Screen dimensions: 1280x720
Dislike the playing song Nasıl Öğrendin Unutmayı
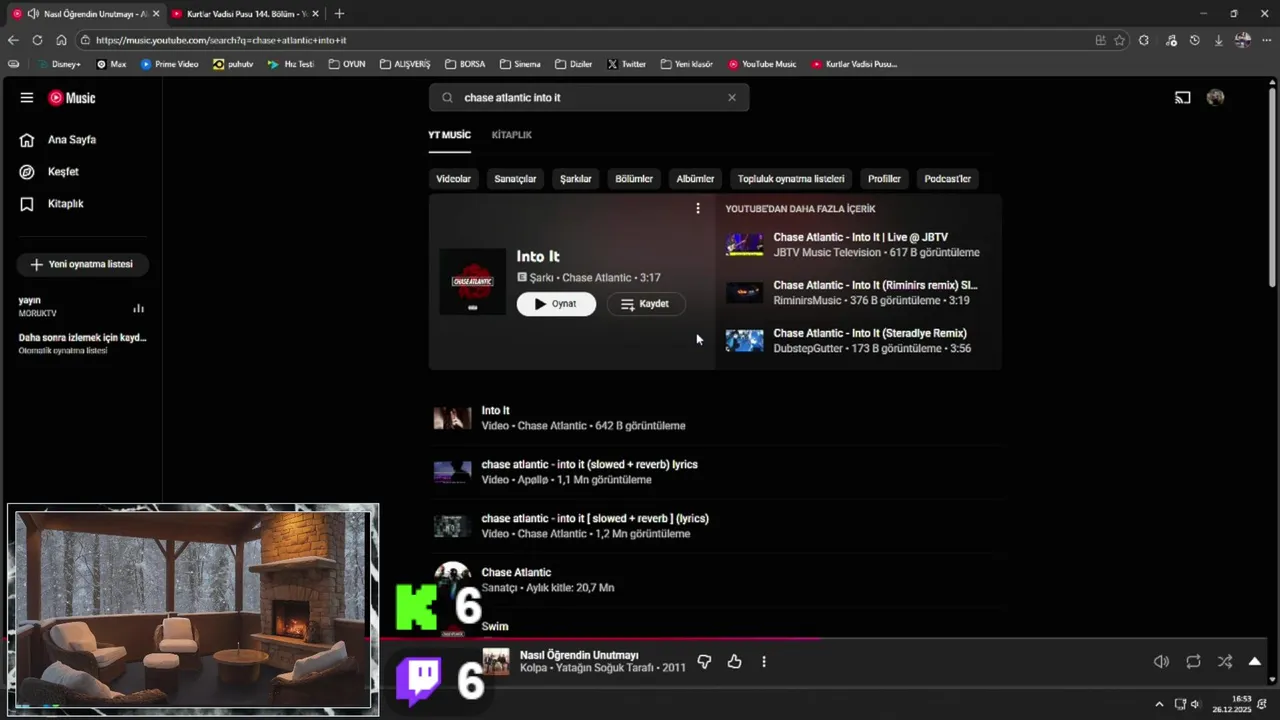tap(704, 662)
